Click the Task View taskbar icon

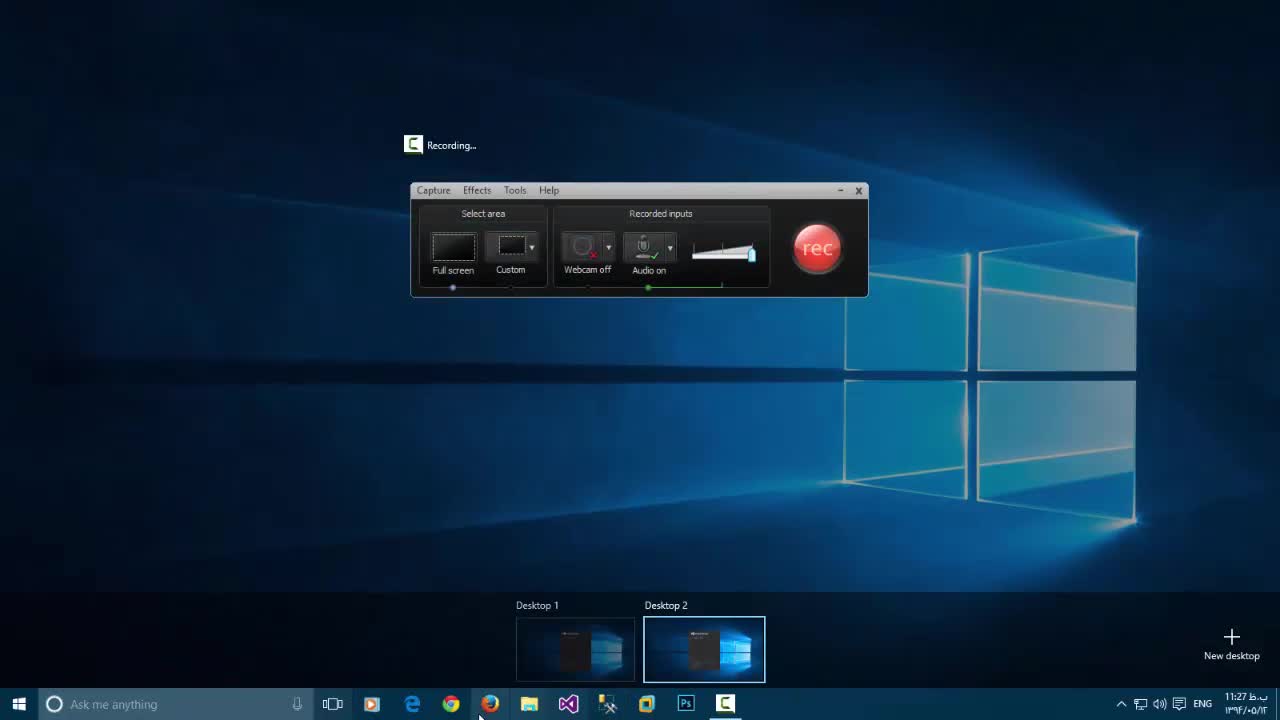333,704
